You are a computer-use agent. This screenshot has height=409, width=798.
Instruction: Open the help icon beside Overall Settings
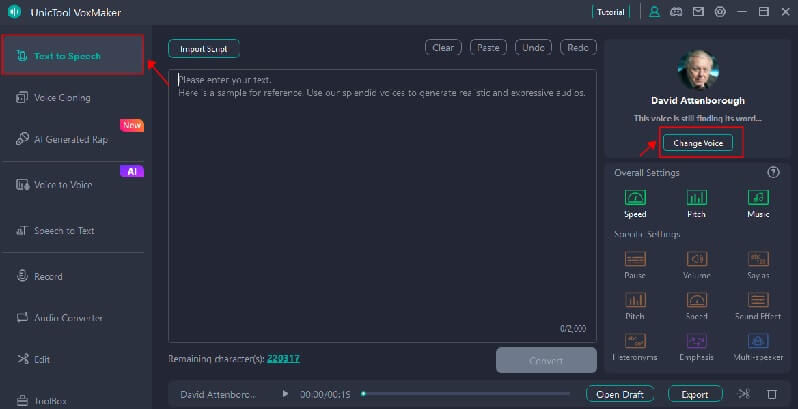point(772,172)
